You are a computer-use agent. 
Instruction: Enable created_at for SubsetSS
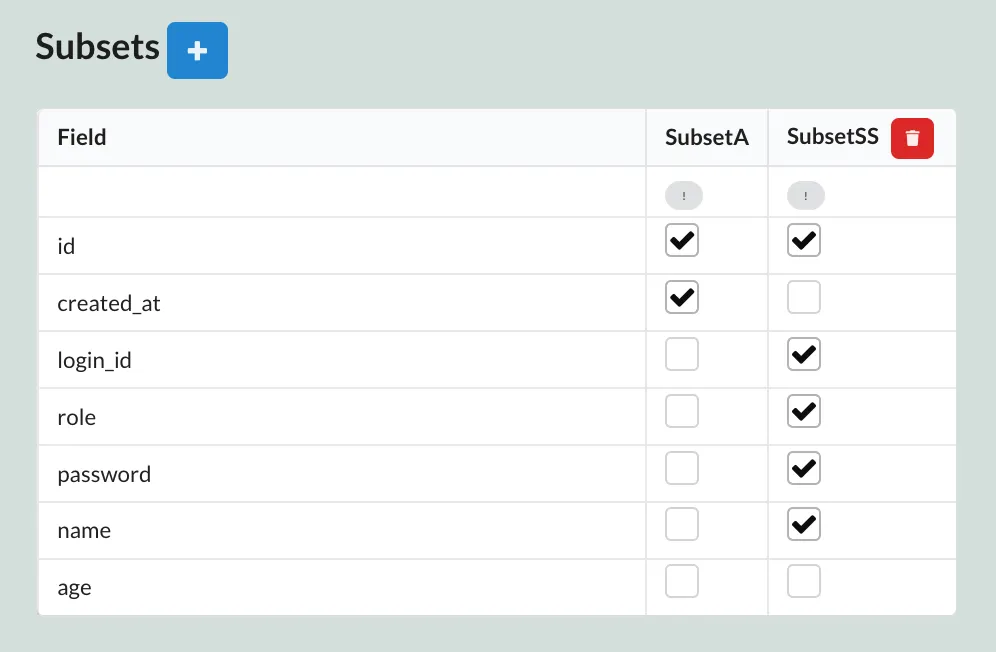[x=804, y=298]
